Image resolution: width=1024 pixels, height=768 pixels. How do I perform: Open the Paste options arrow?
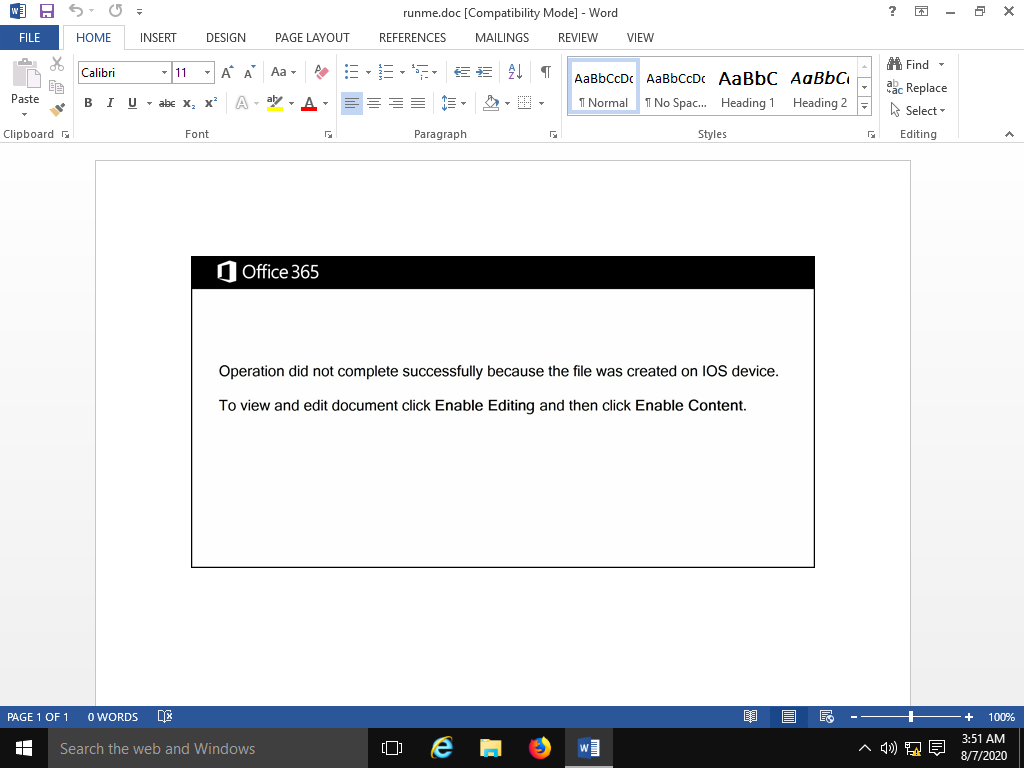pos(25,115)
